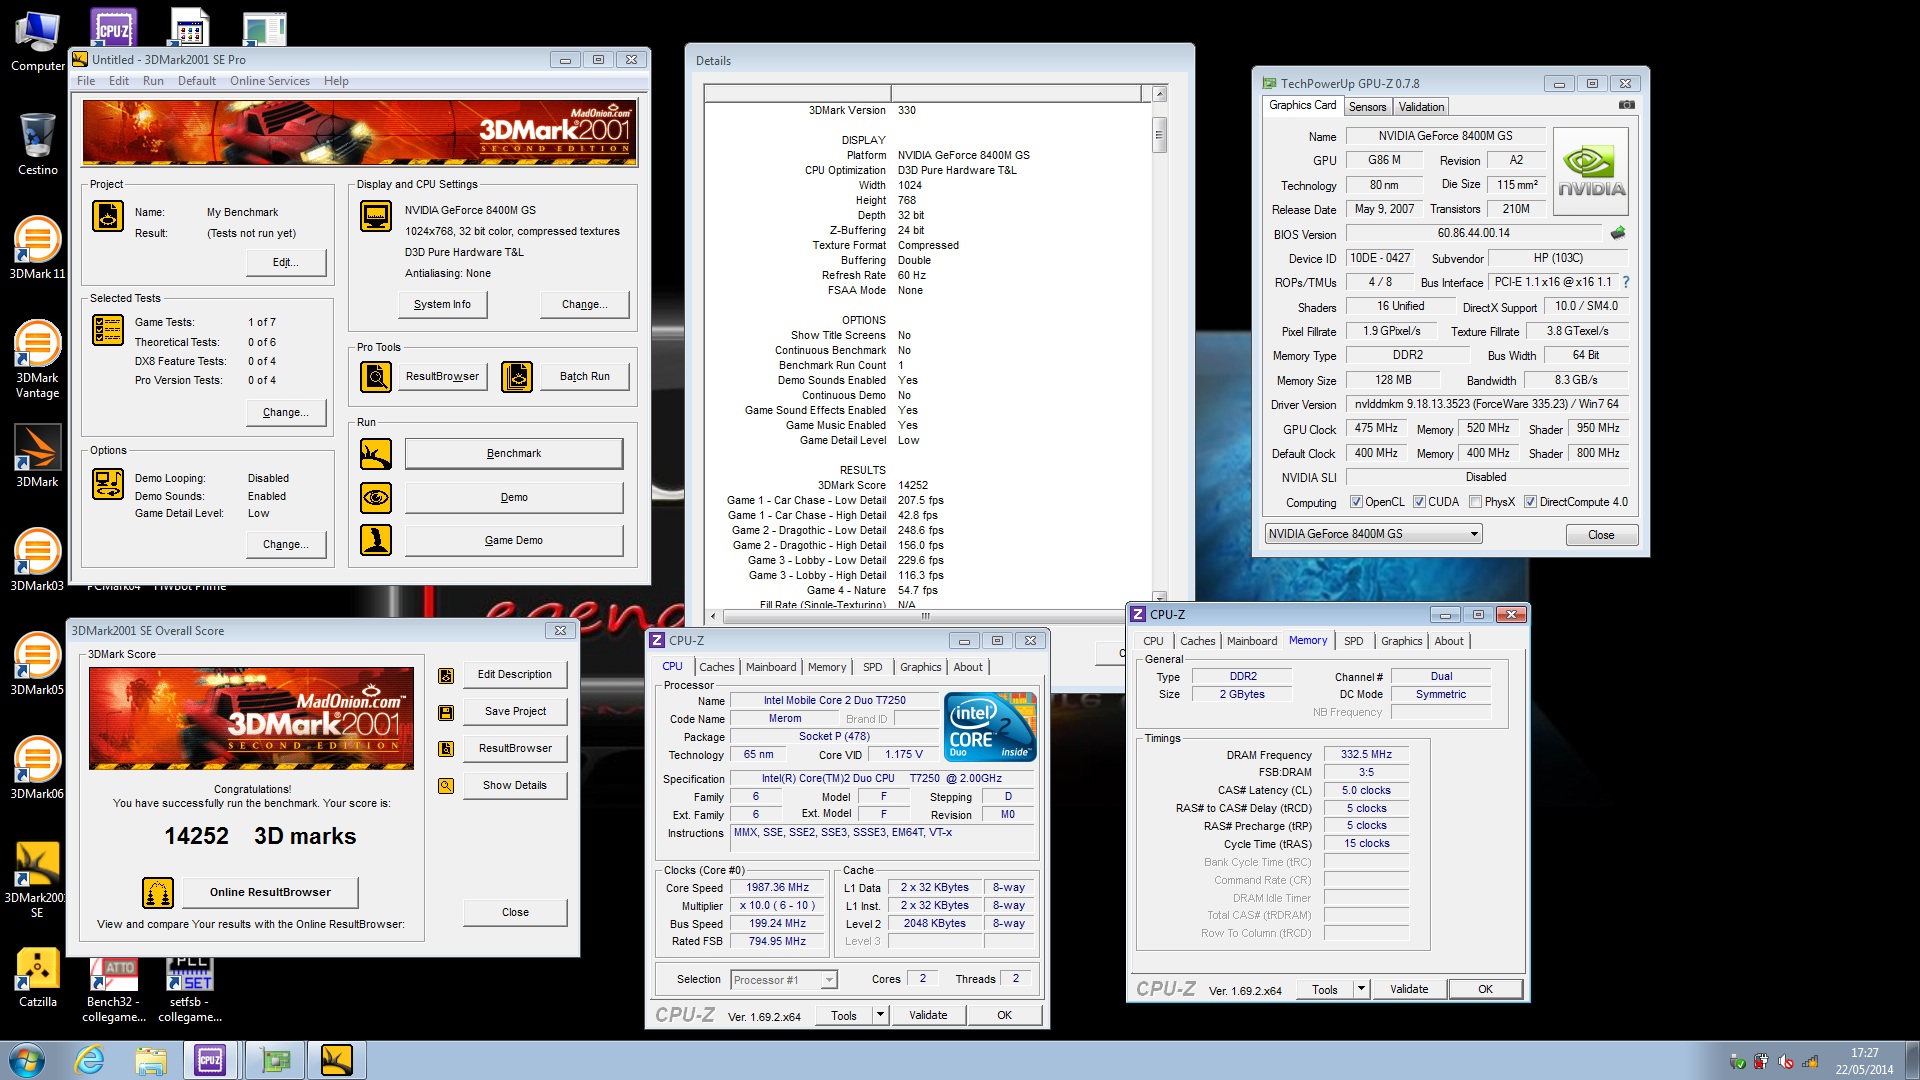Click the Benchmark run icon in 3DMark2001
This screenshot has width=1920, height=1080.
coord(376,454)
